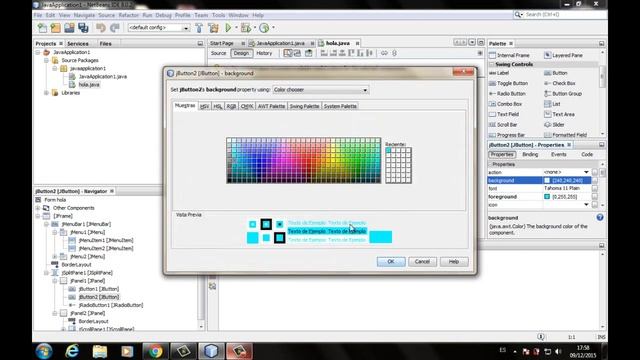Pick the Text Field palette component
640x360 pixels.
pyautogui.click(x=504, y=114)
